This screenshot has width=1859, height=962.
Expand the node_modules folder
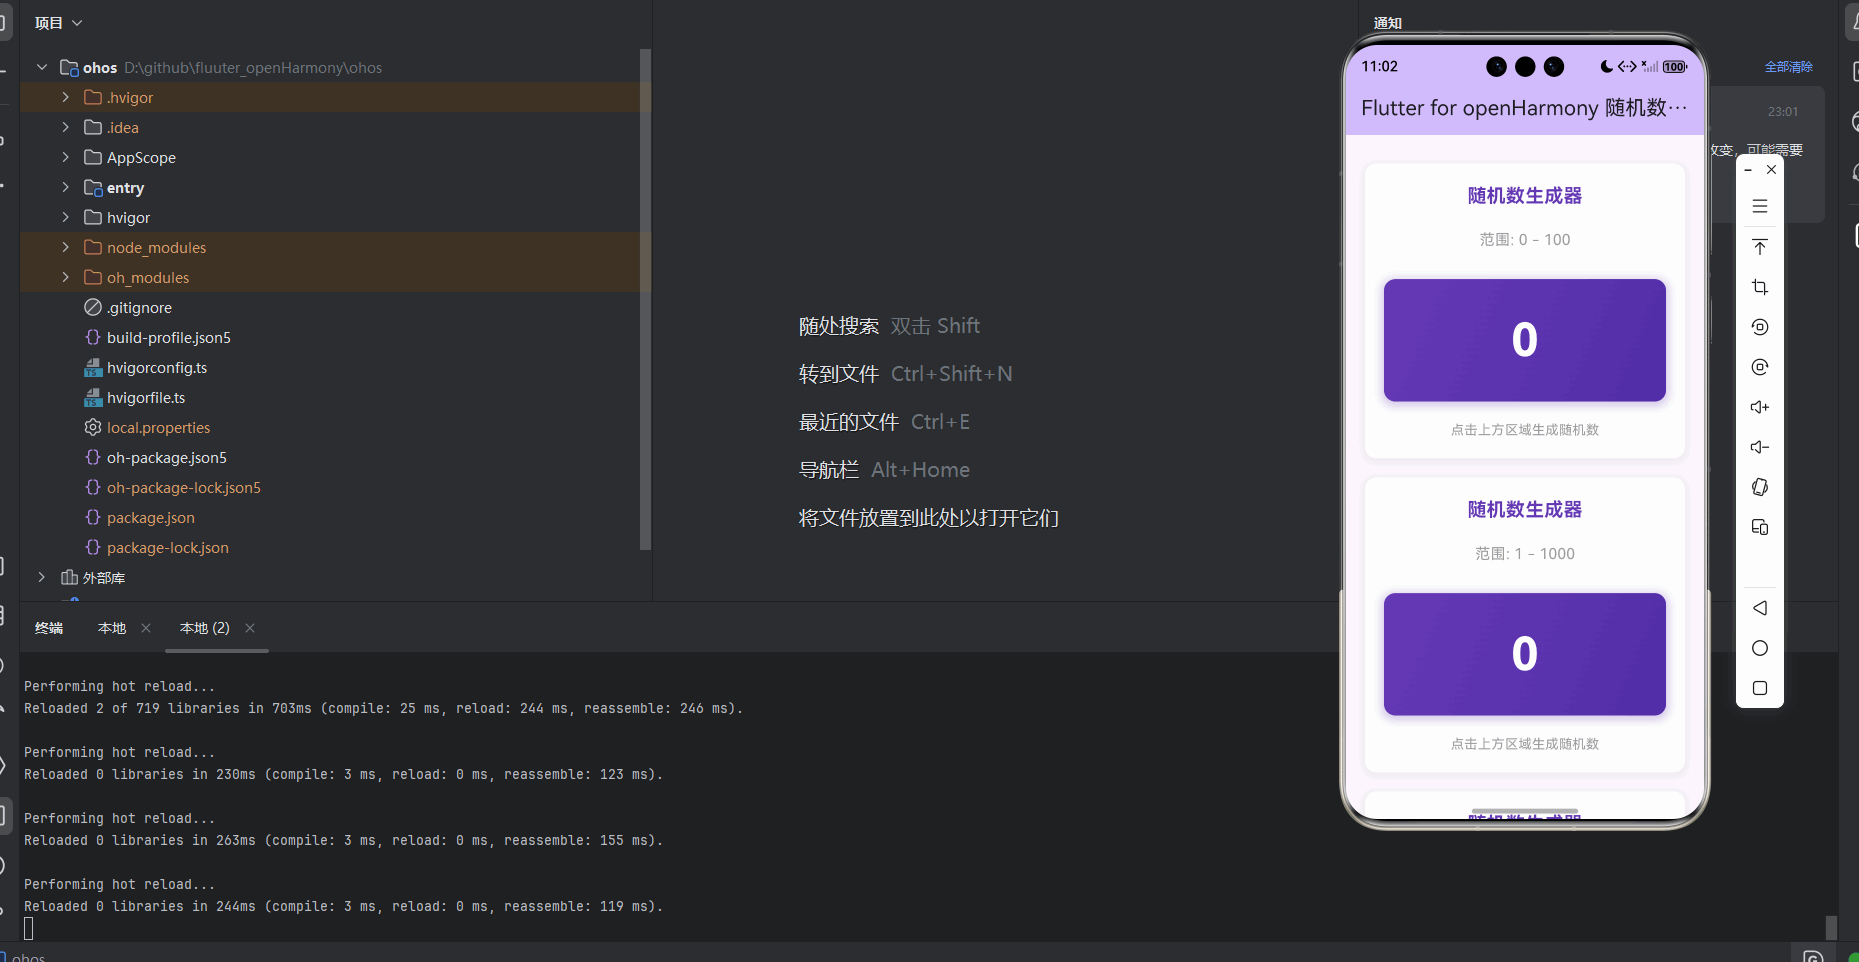coord(65,247)
